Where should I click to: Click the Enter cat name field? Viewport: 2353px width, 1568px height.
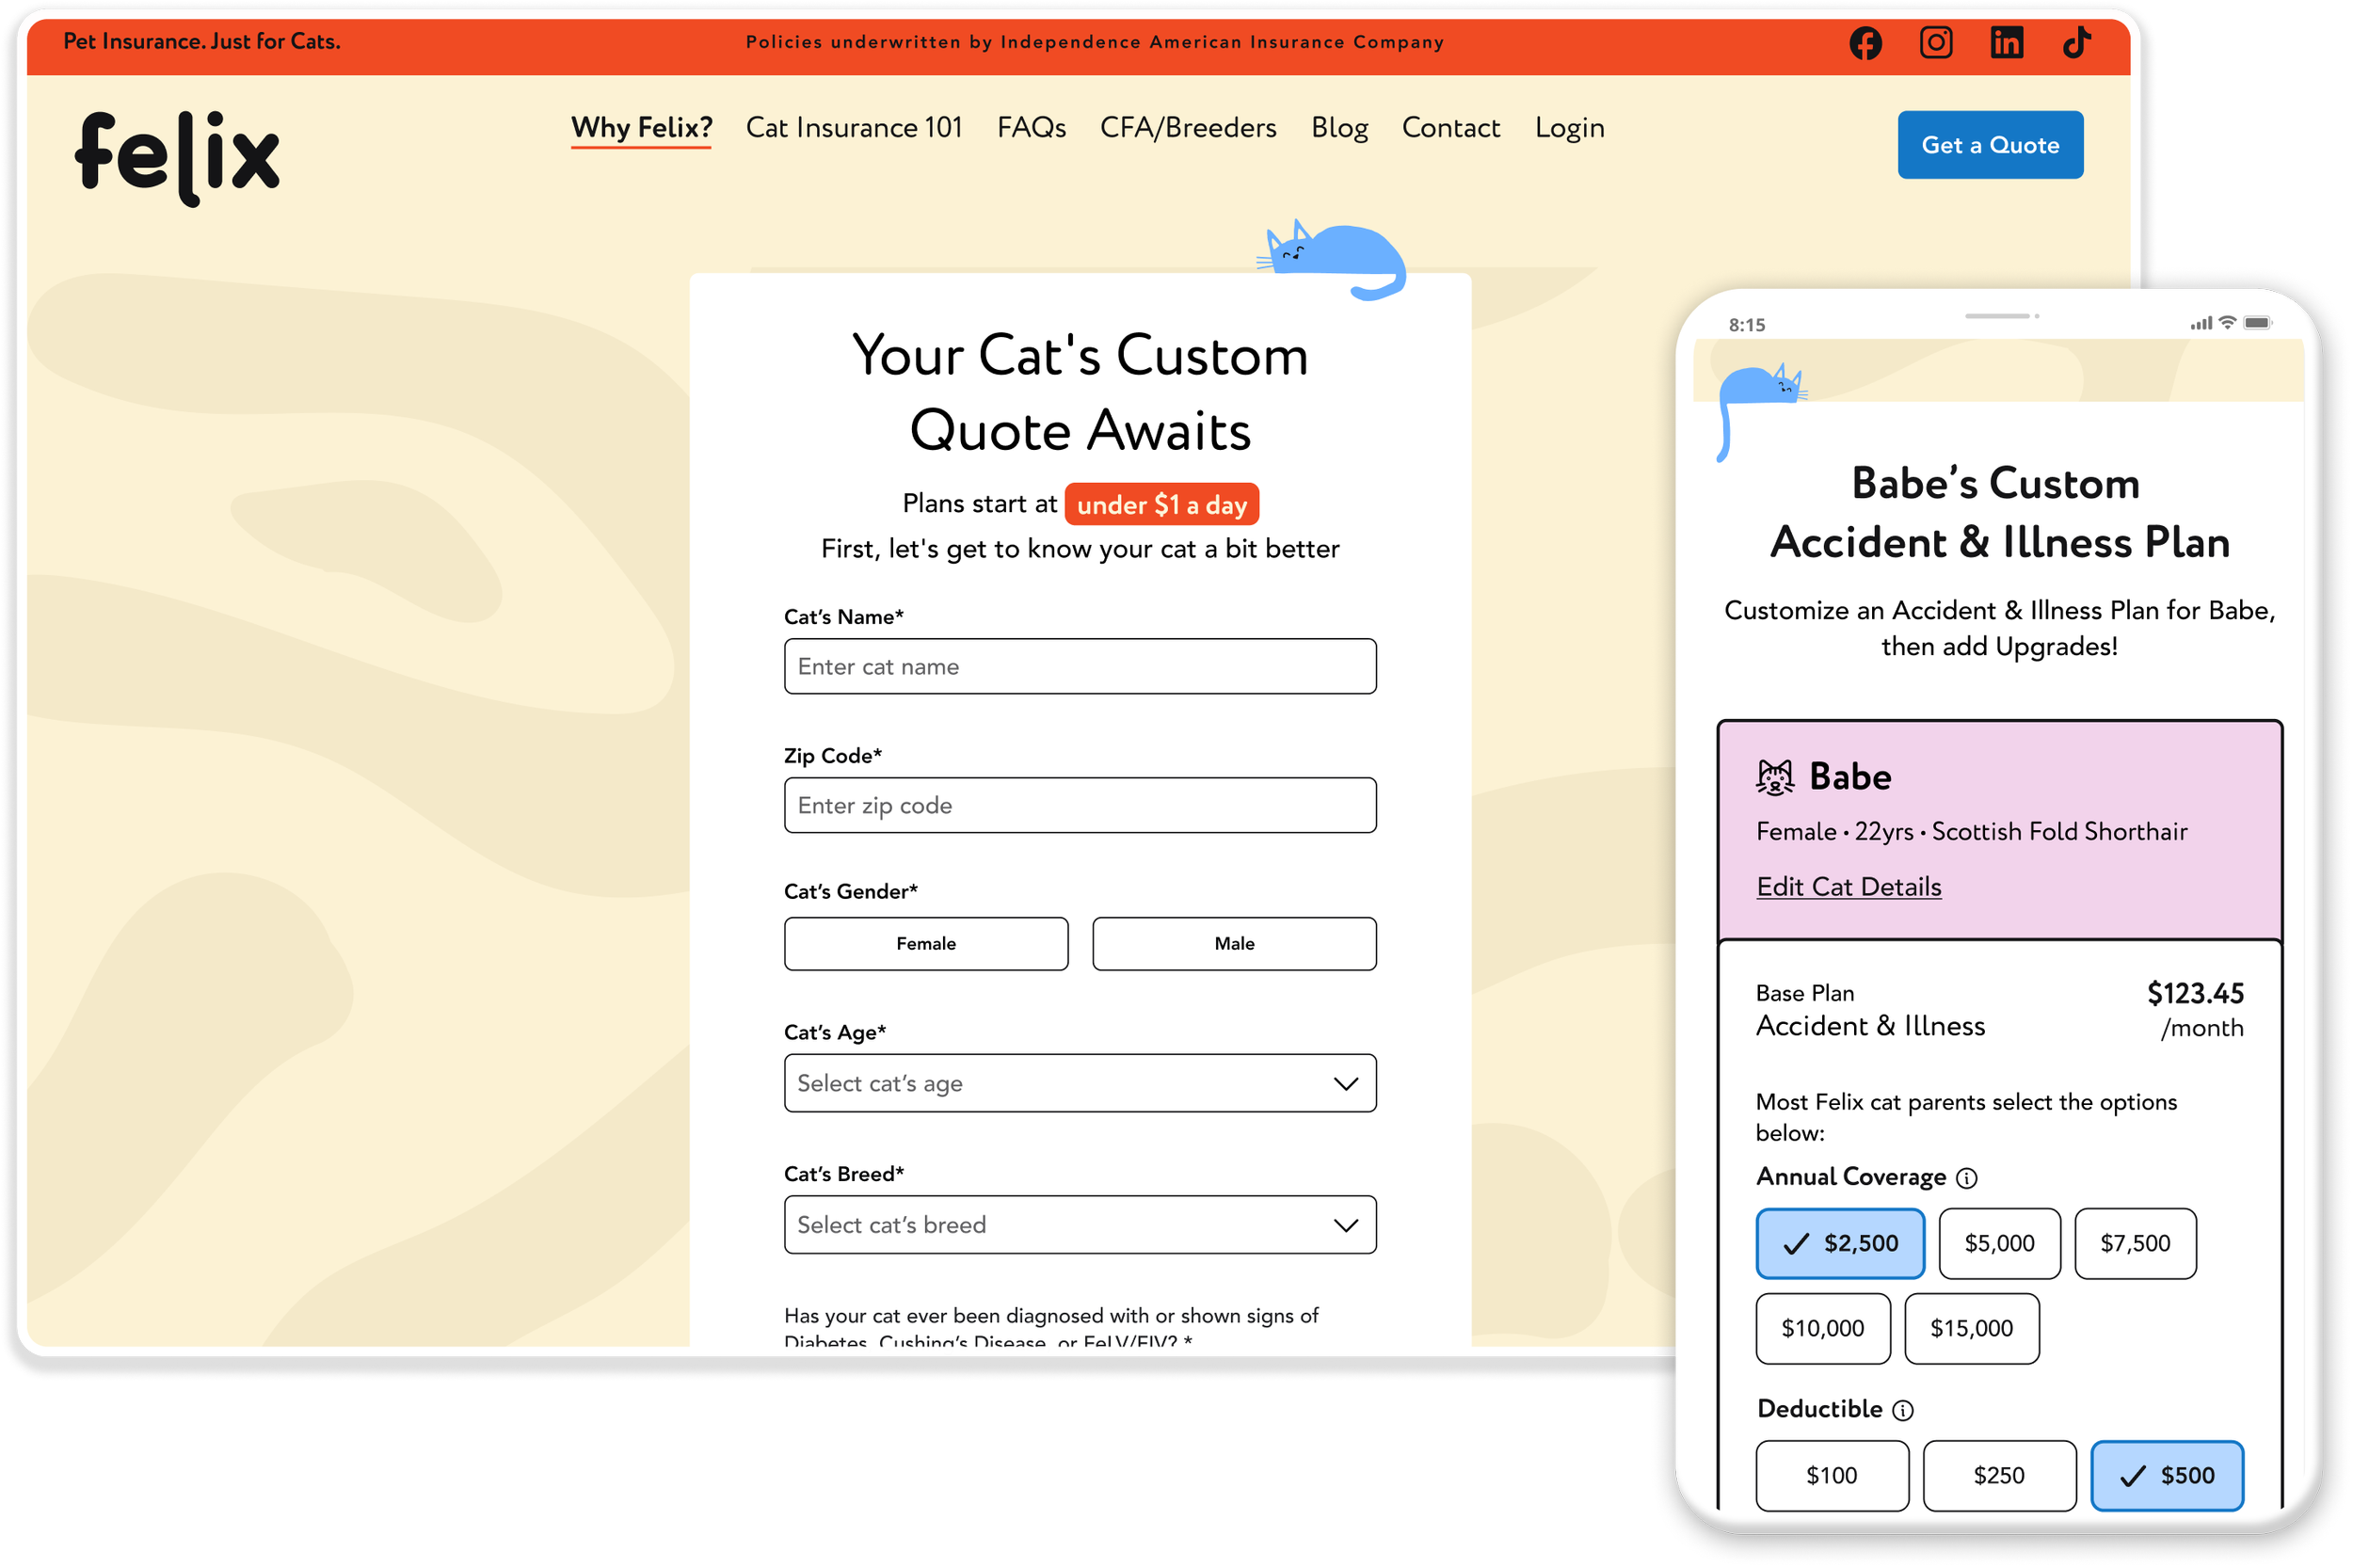[1080, 666]
